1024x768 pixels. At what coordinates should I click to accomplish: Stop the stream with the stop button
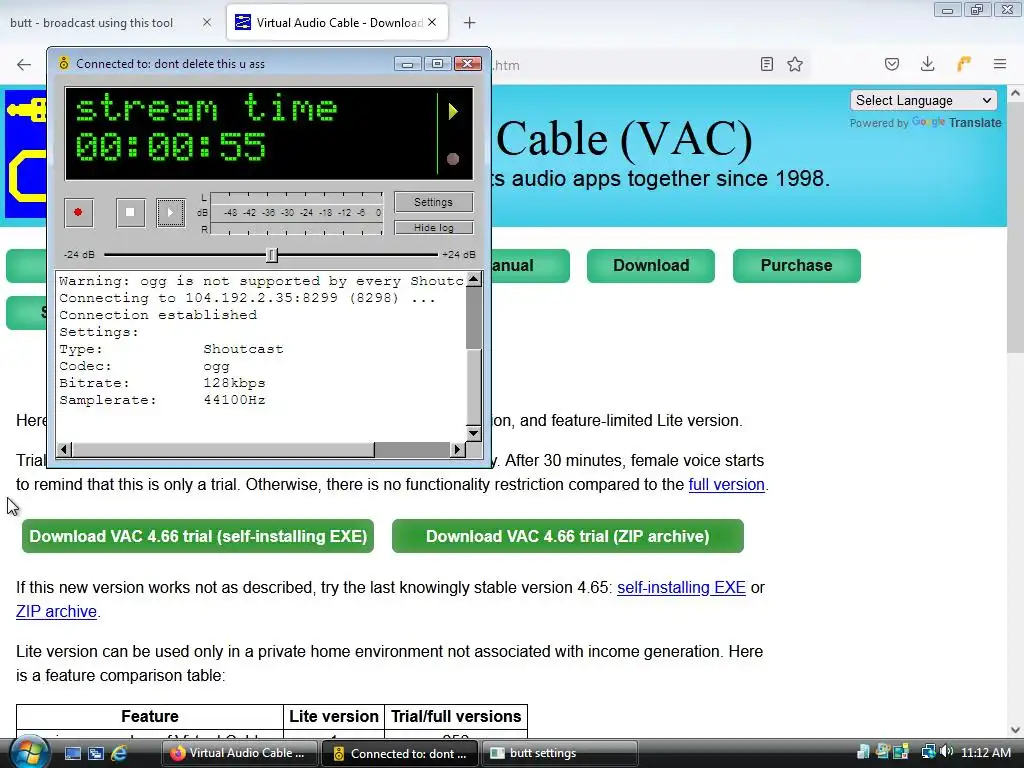click(130, 212)
